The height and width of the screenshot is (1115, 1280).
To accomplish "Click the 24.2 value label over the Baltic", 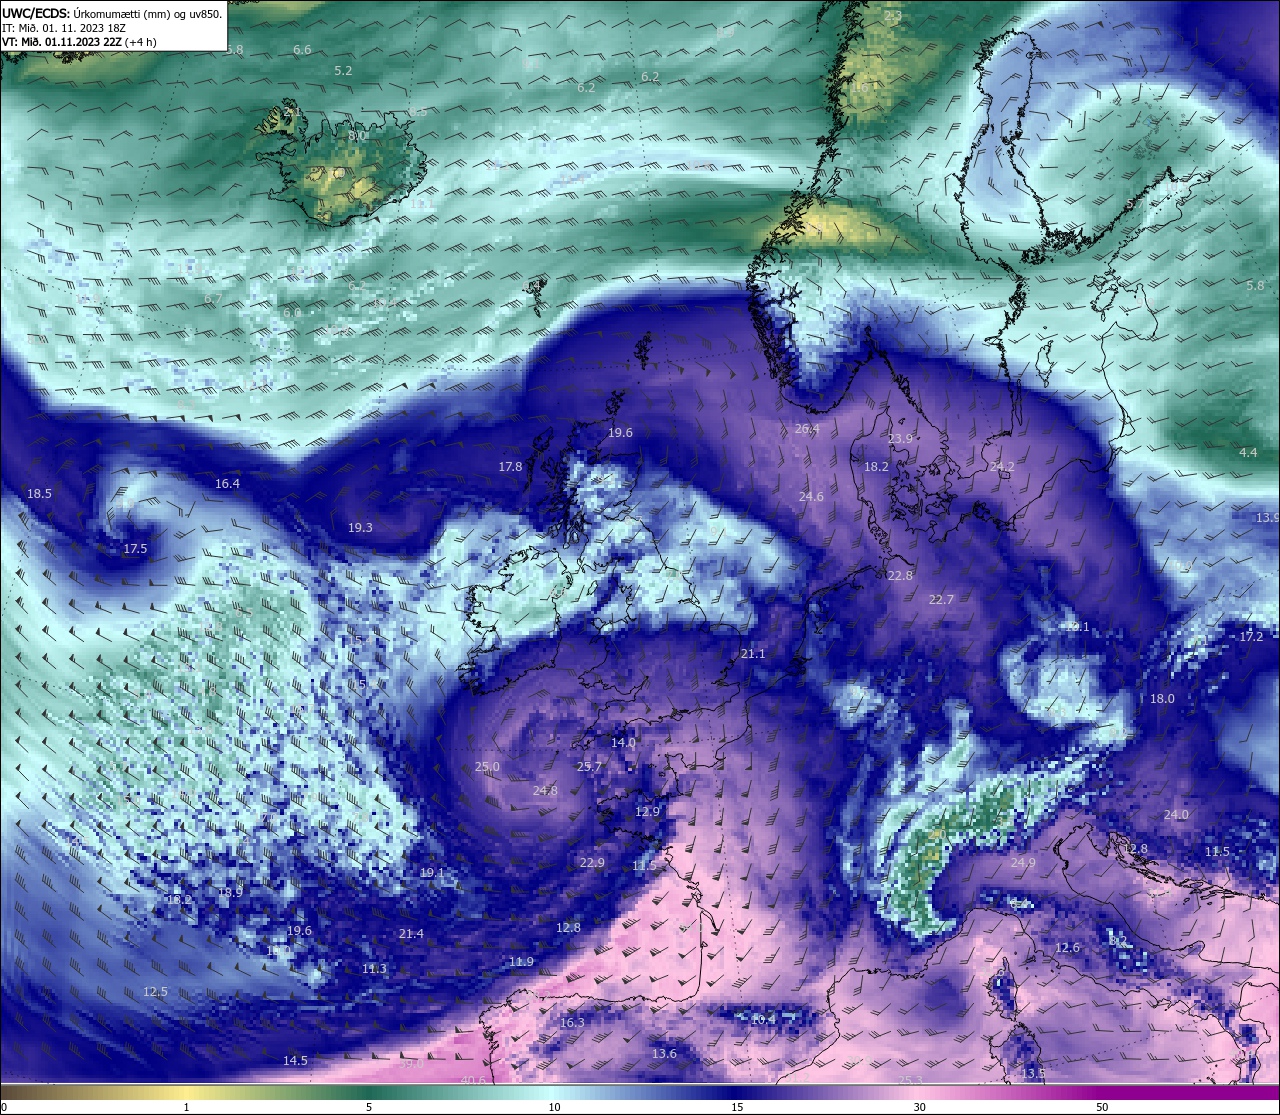I will point(1002,467).
